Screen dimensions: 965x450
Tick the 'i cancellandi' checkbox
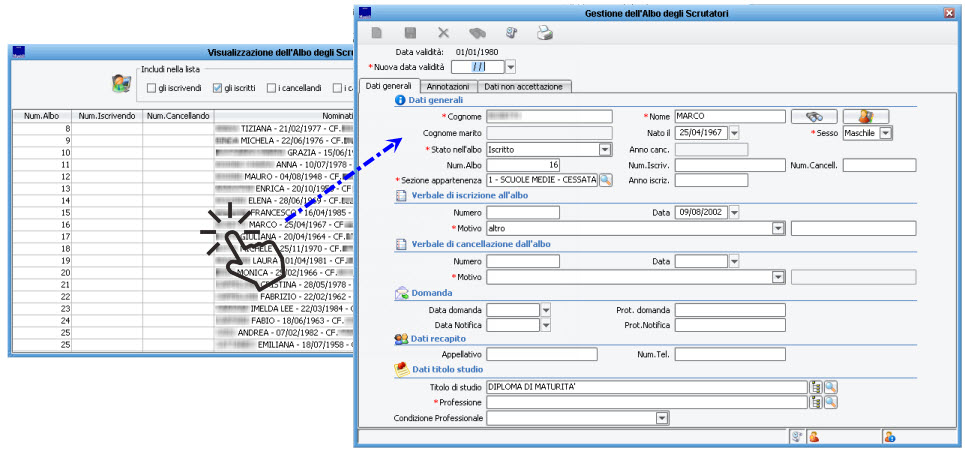point(272,88)
